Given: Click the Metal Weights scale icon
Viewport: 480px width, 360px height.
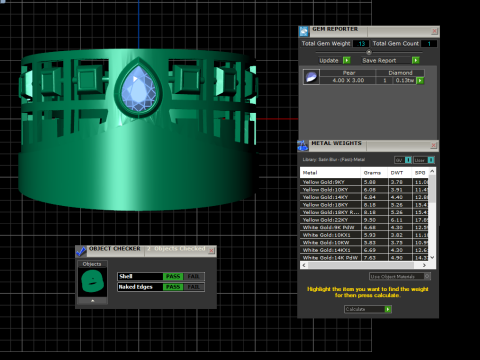Looking at the screenshot, I should point(303,146).
